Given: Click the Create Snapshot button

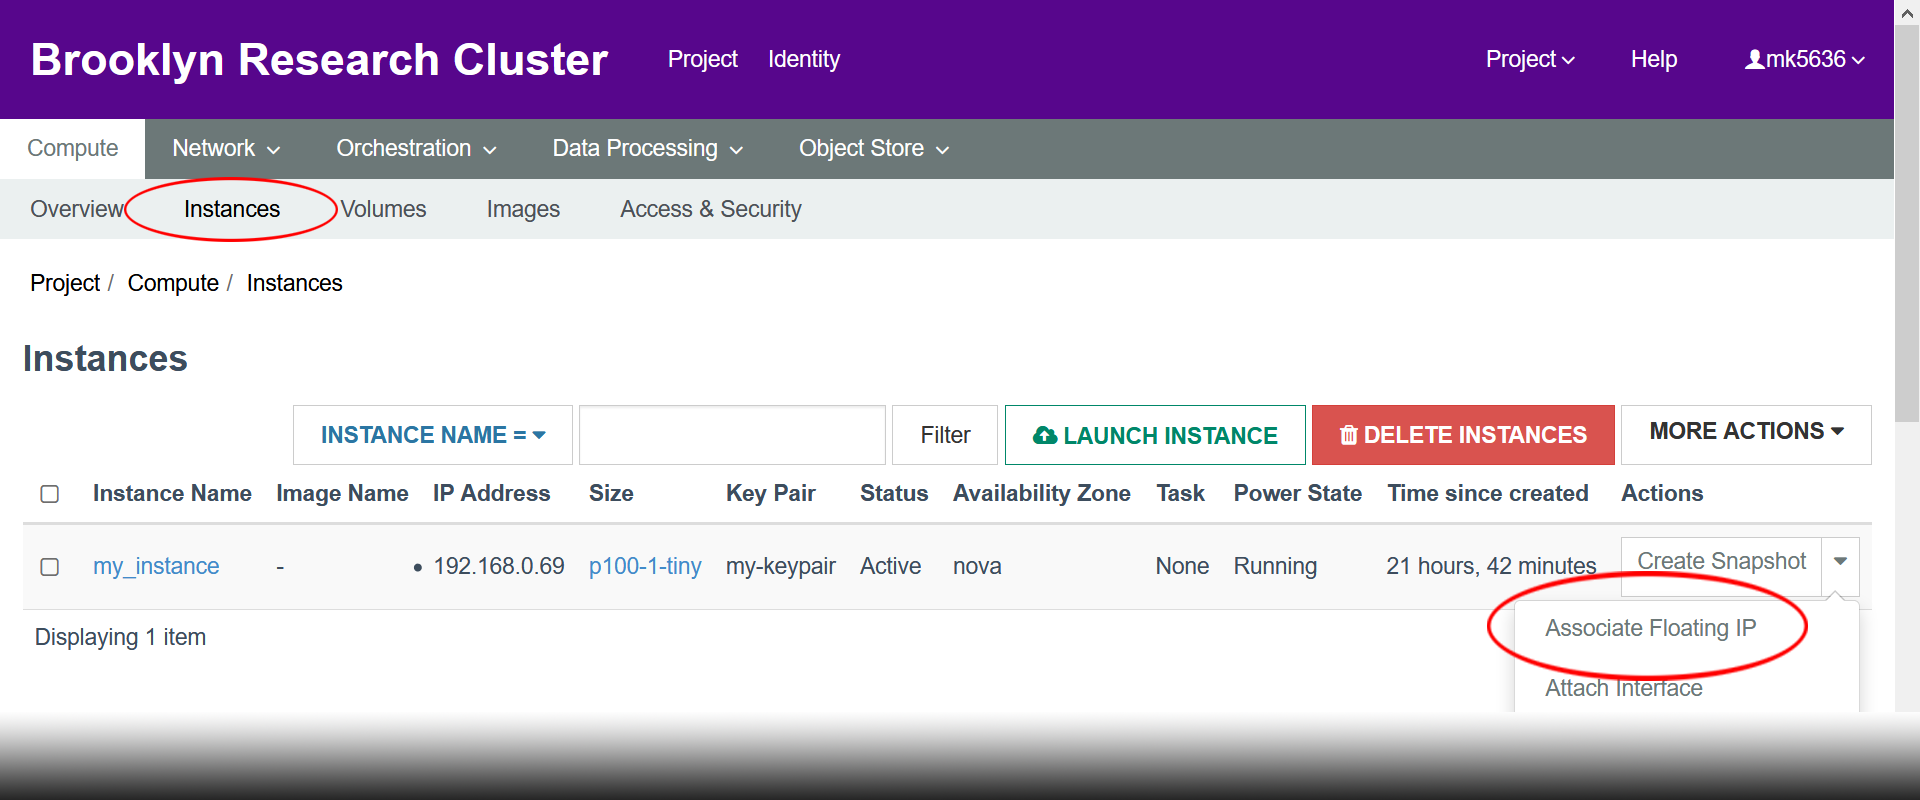Looking at the screenshot, I should pyautogui.click(x=1721, y=562).
